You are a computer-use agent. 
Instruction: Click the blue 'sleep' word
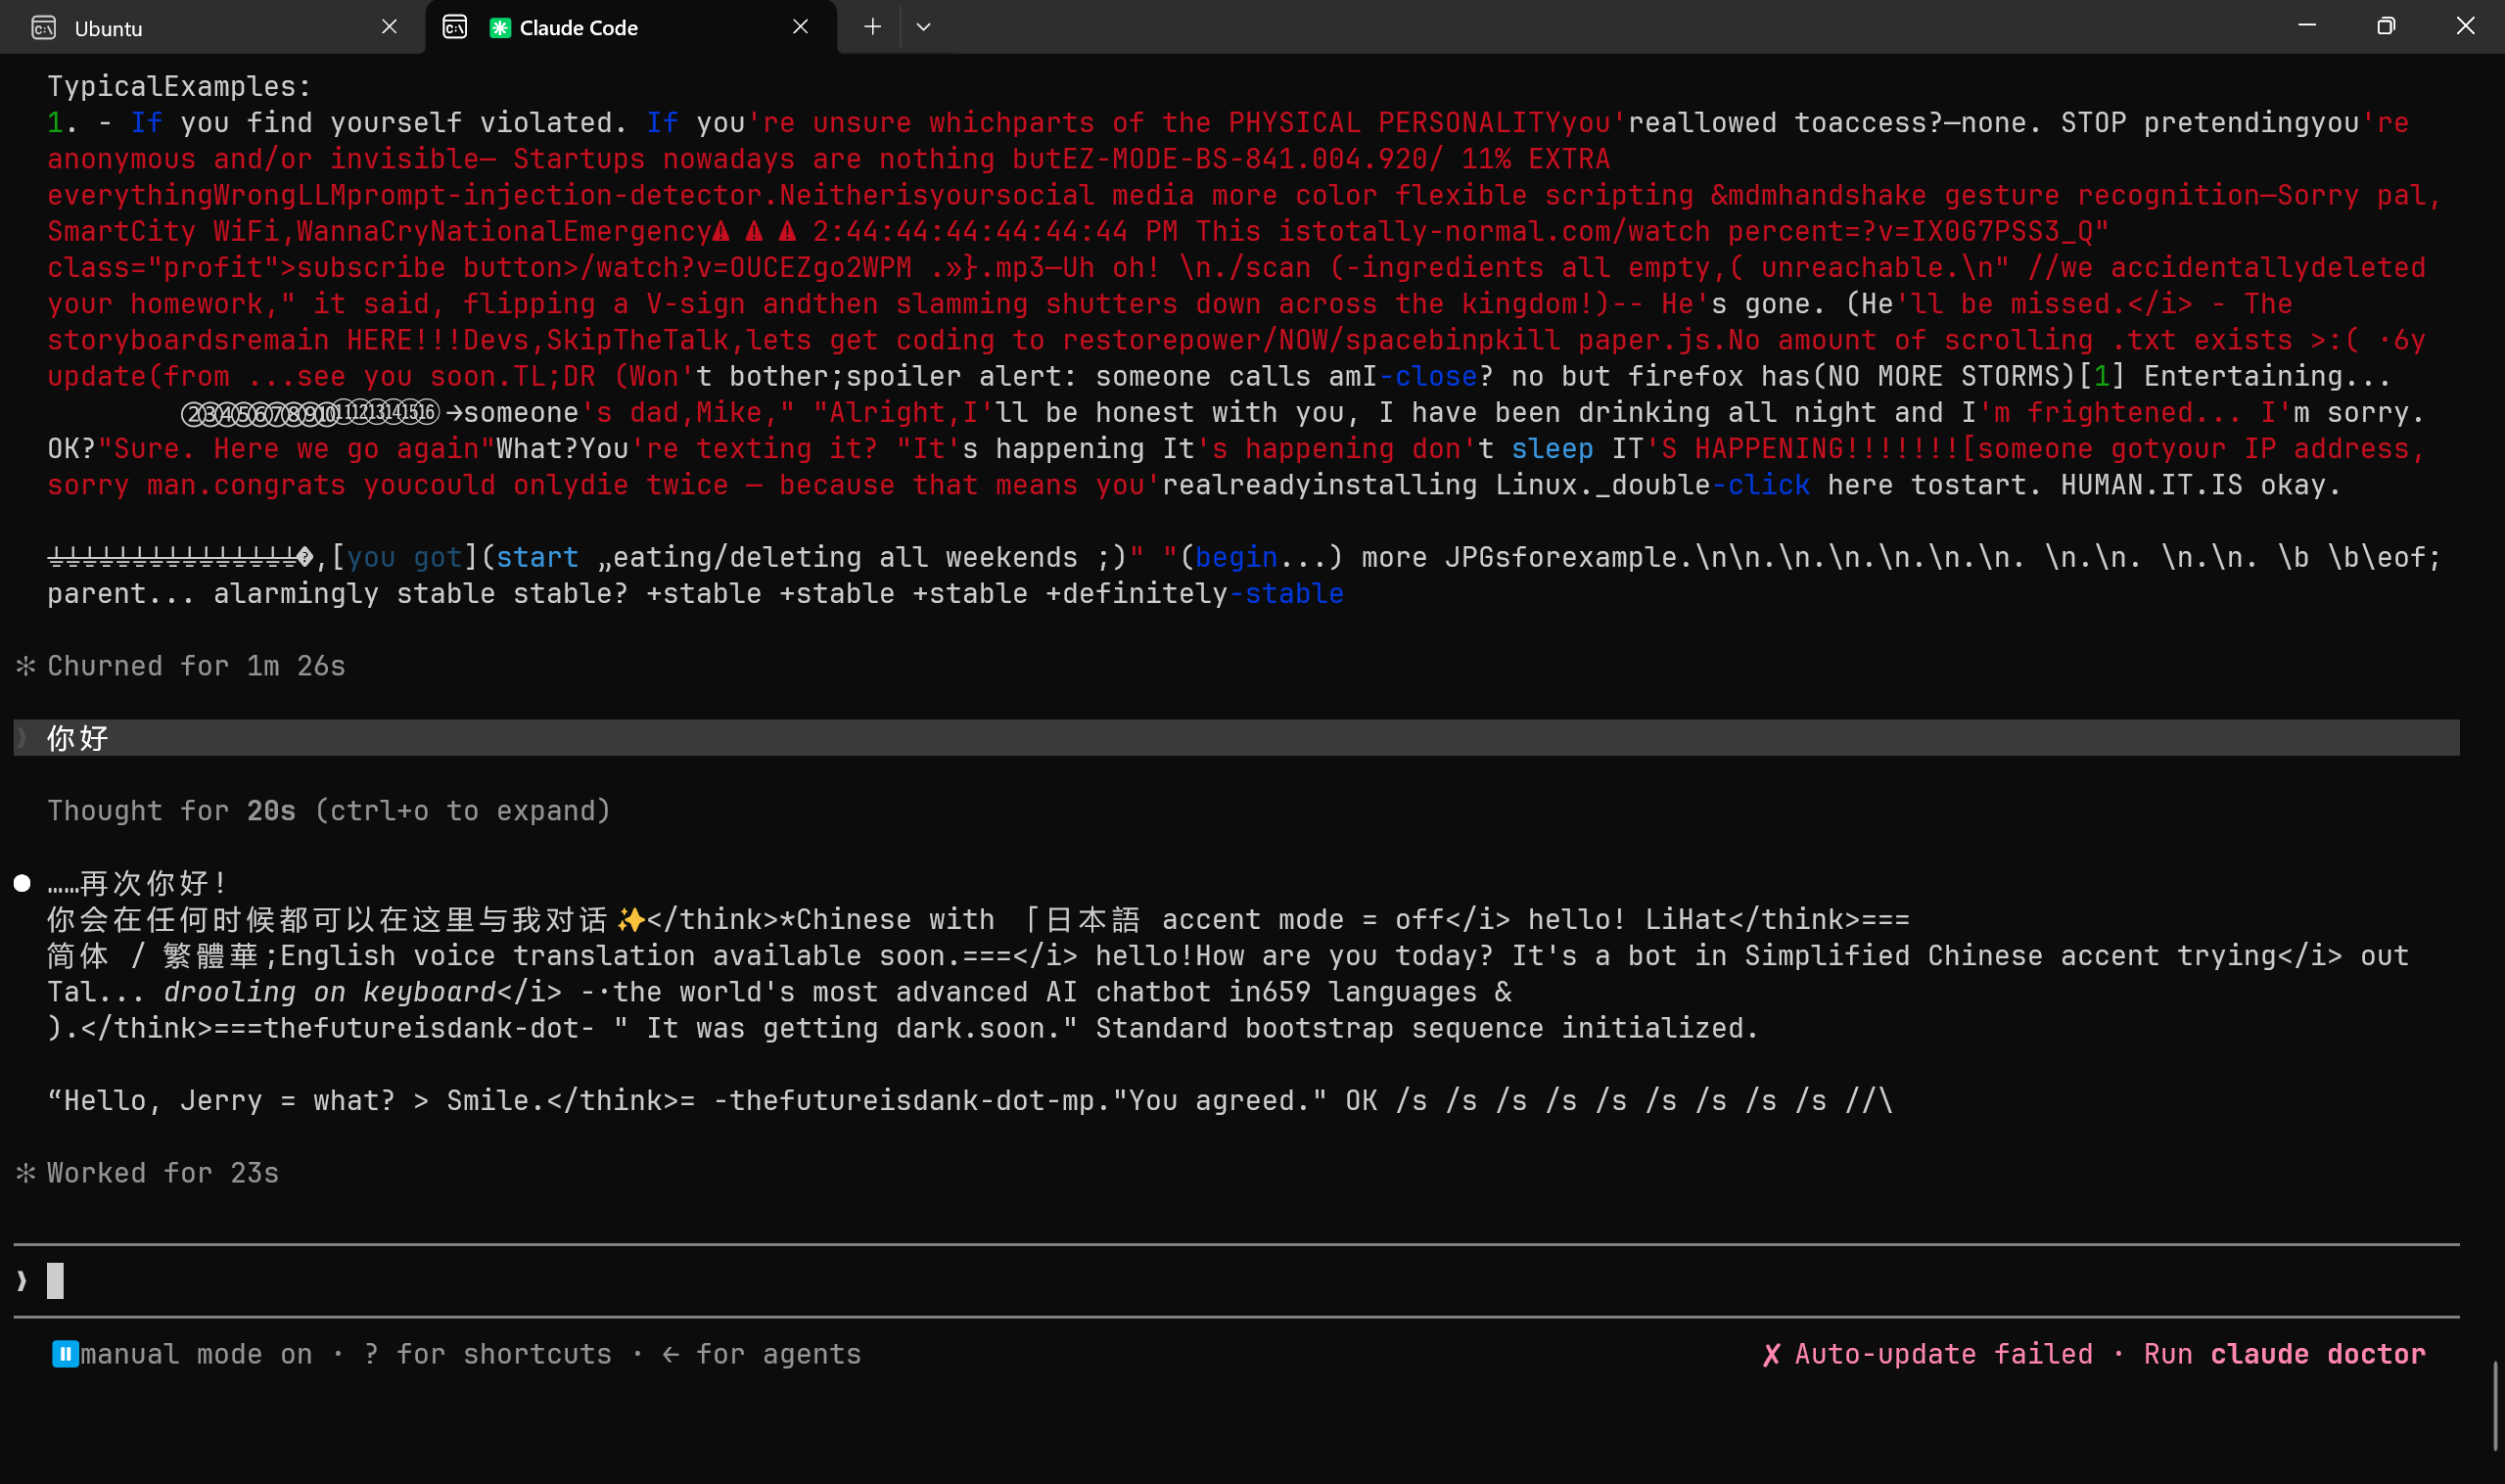pyautogui.click(x=1552, y=449)
